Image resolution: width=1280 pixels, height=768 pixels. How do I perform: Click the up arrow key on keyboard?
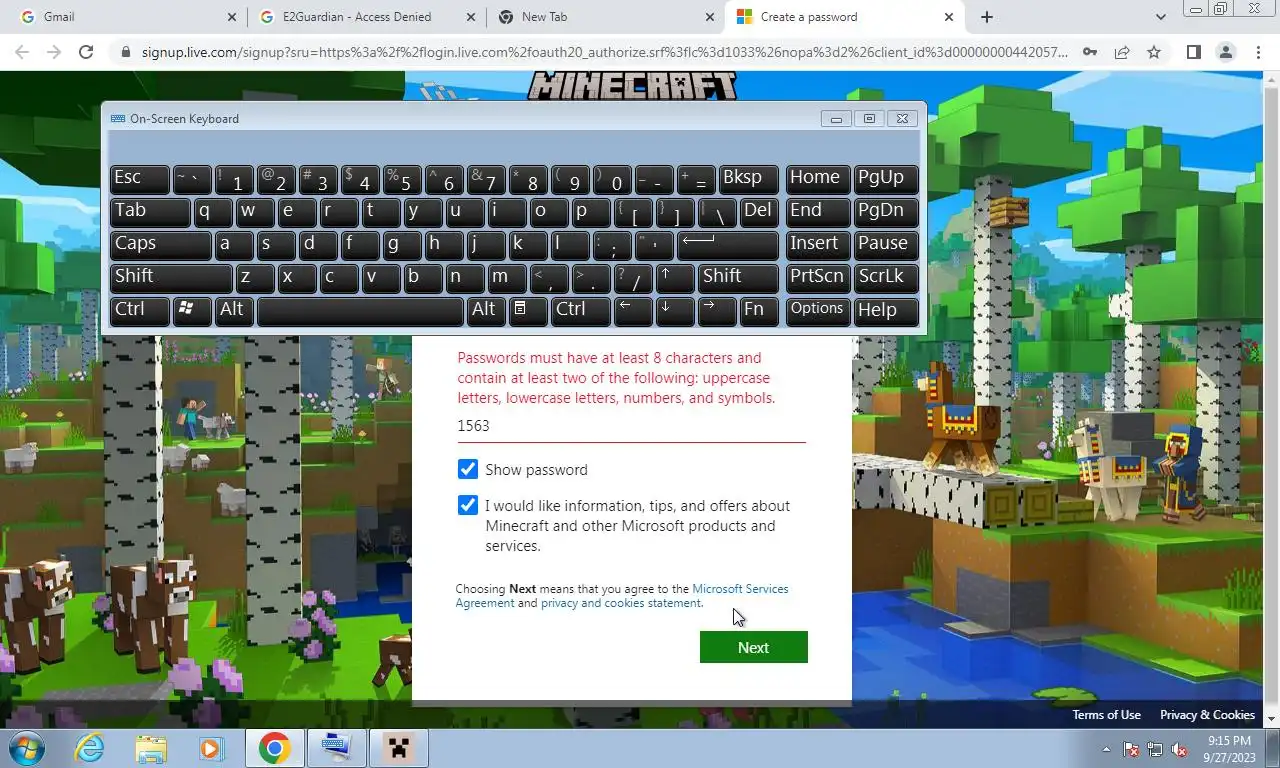pyautogui.click(x=675, y=277)
